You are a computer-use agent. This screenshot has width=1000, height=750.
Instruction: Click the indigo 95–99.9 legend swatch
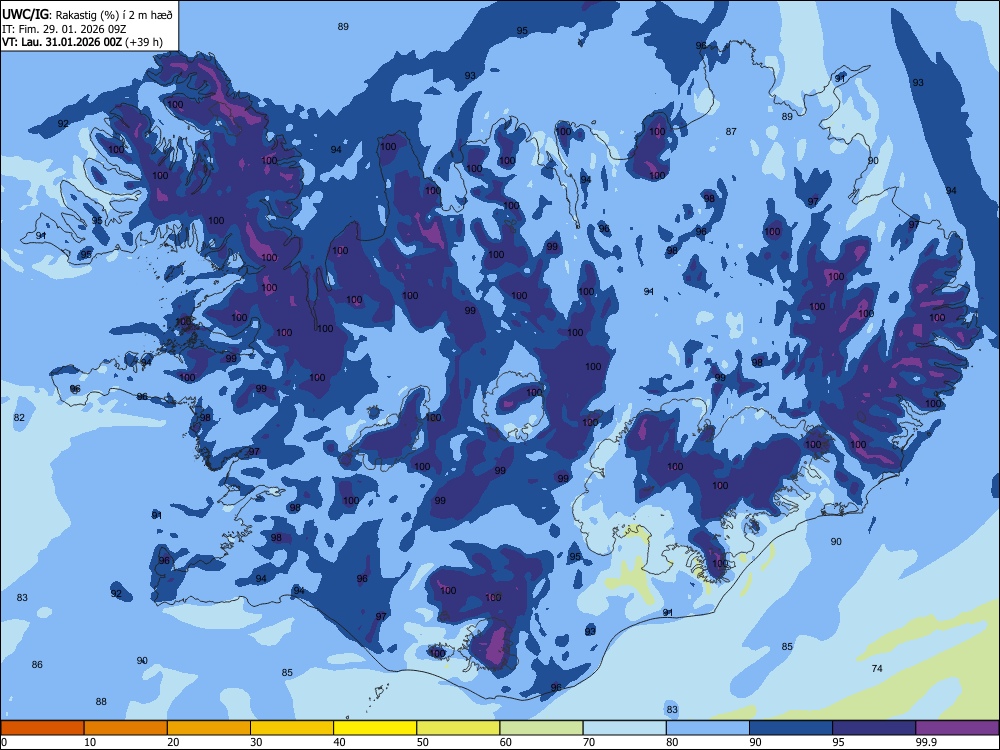(x=874, y=728)
